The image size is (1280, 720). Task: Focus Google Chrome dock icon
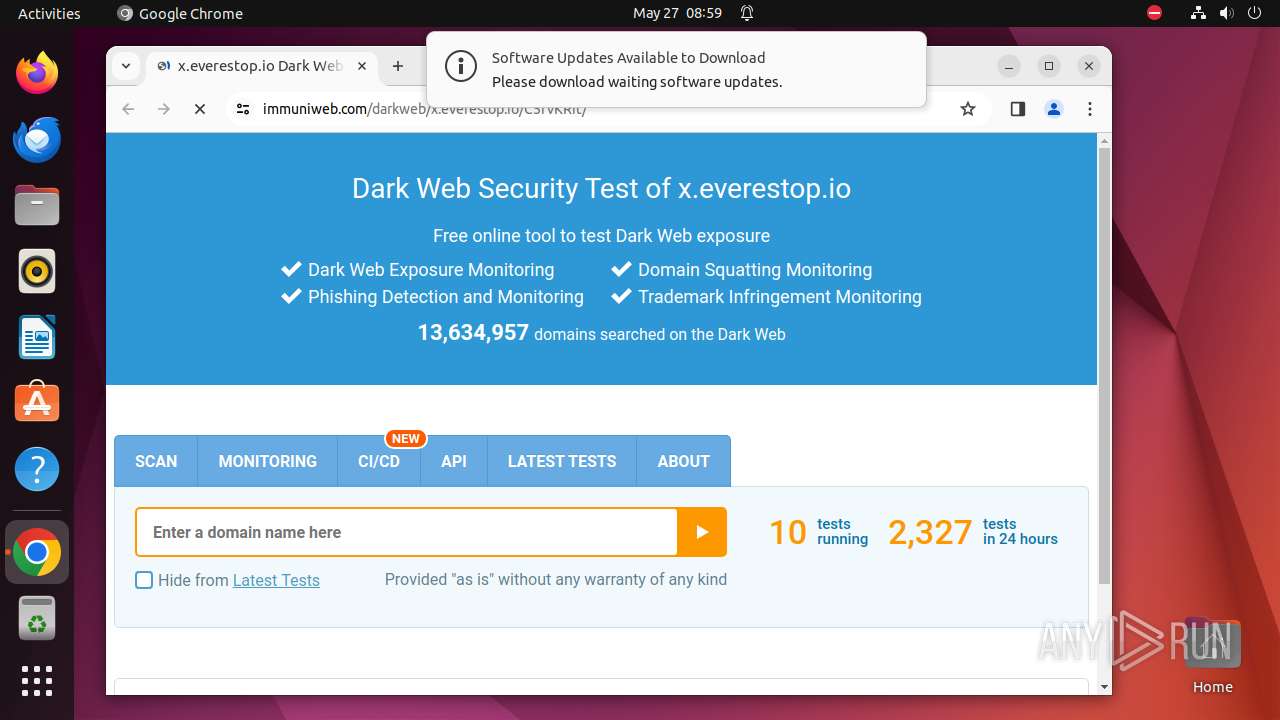tap(37, 552)
